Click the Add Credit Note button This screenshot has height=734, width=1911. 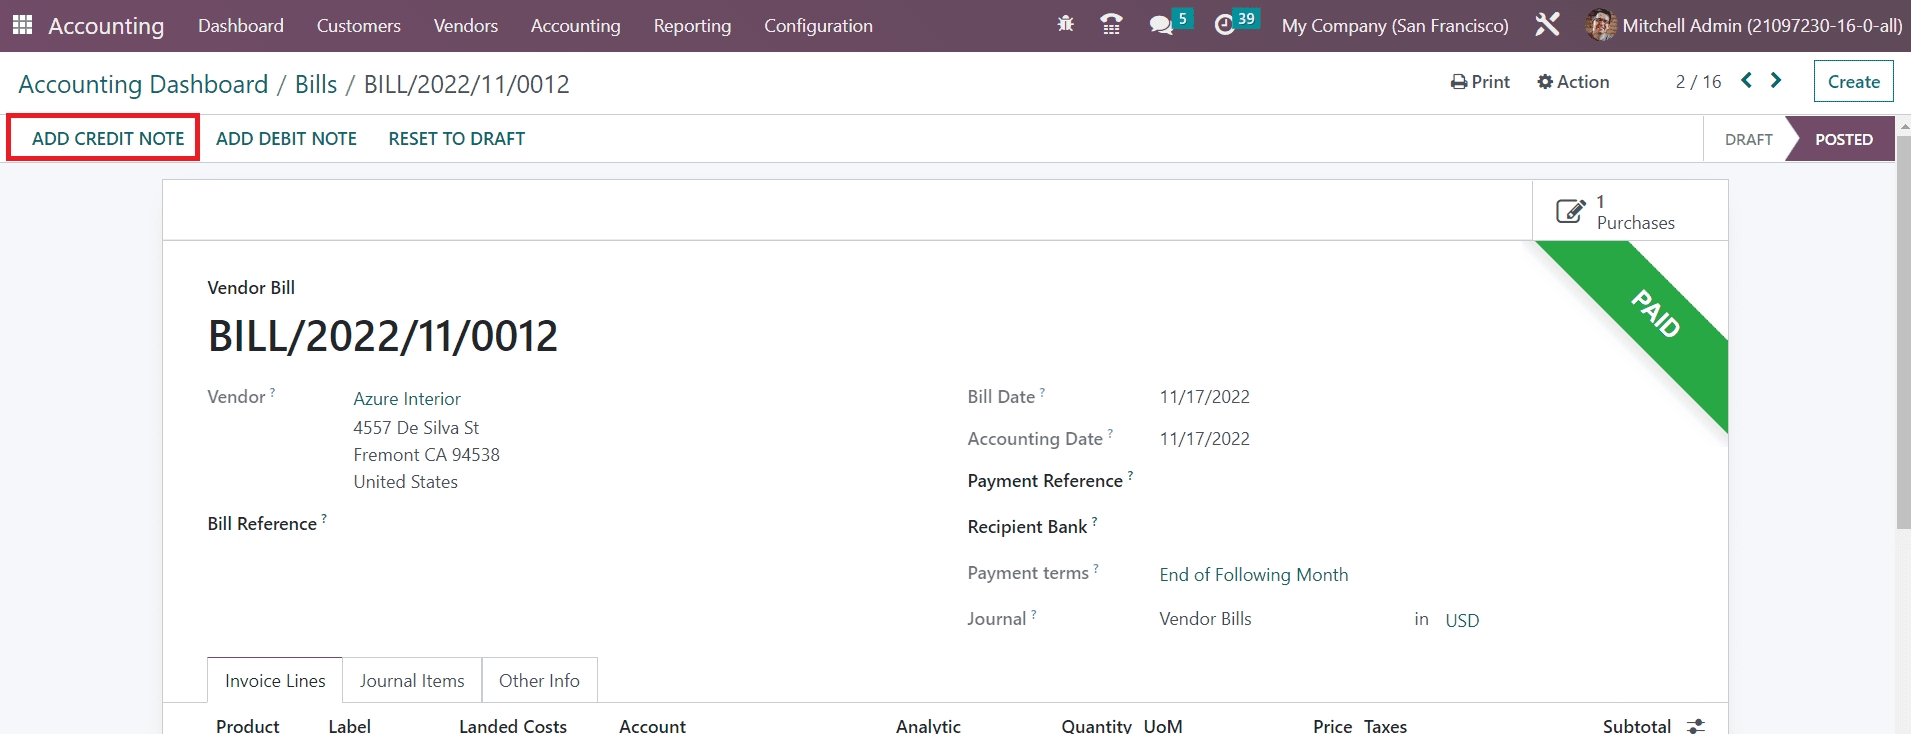tap(108, 139)
